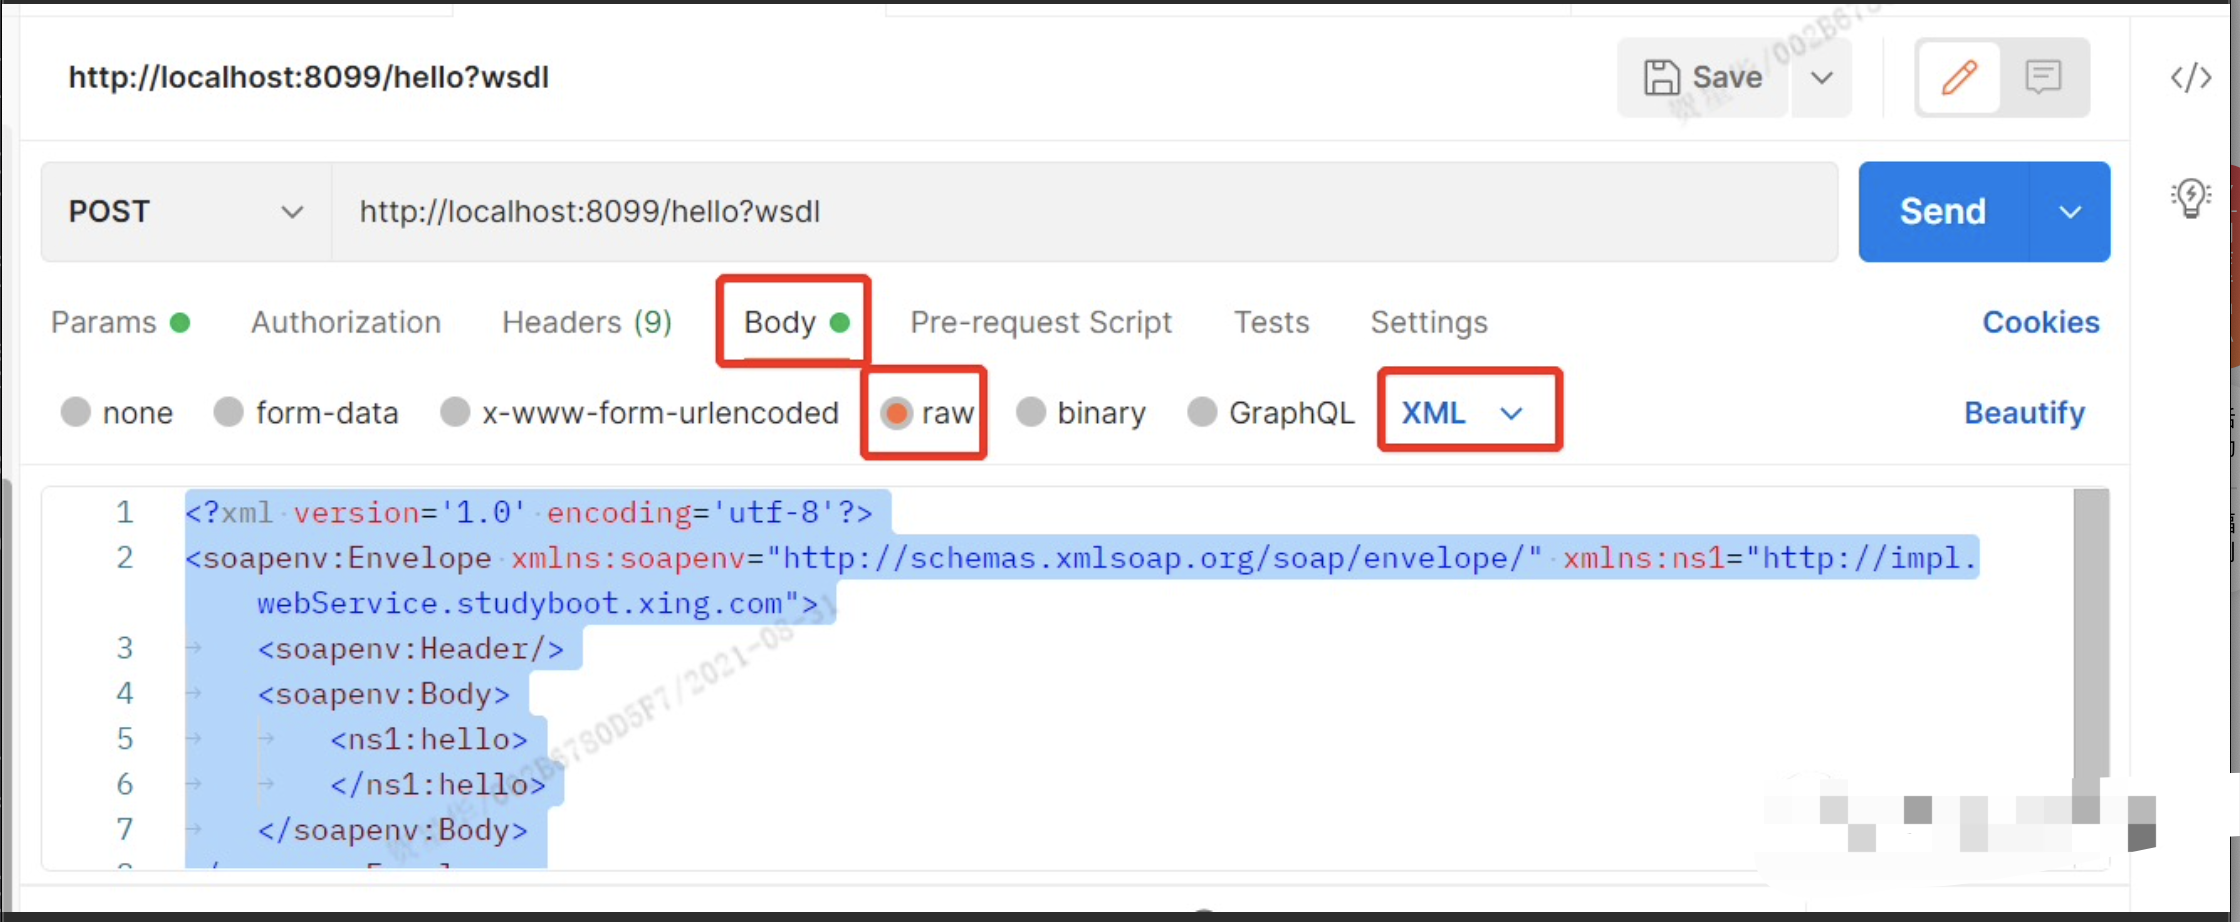Open the comments speech bubble icon
The image size is (2240, 922).
(2042, 77)
